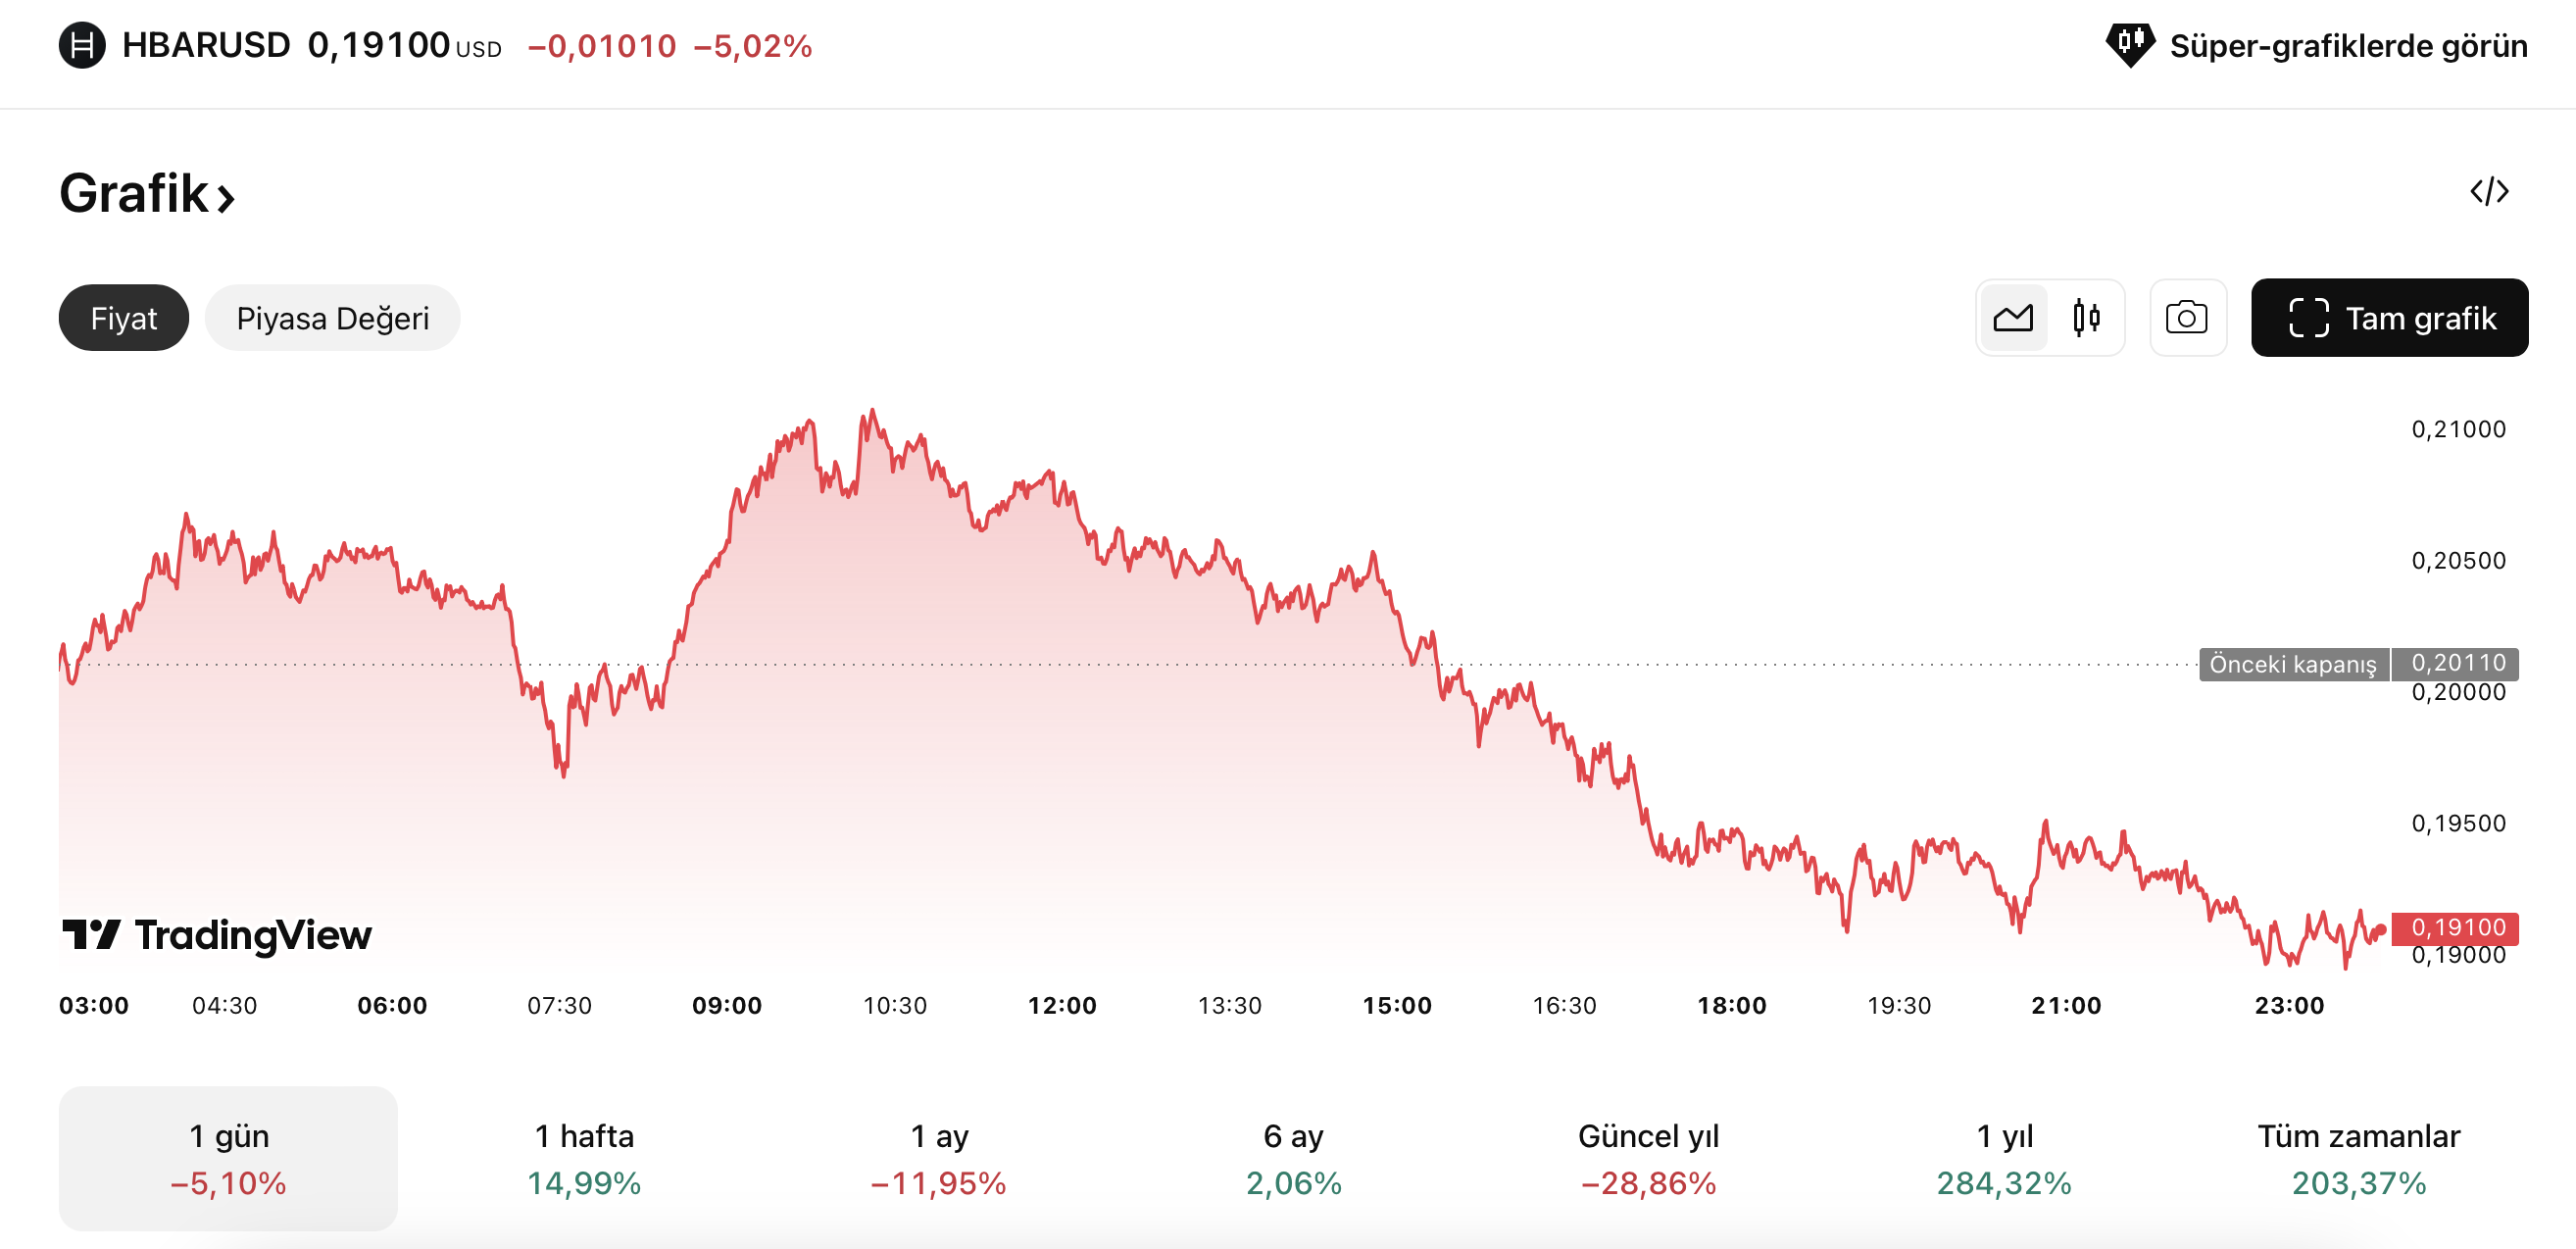Expand the Grafik section heading

[146, 193]
